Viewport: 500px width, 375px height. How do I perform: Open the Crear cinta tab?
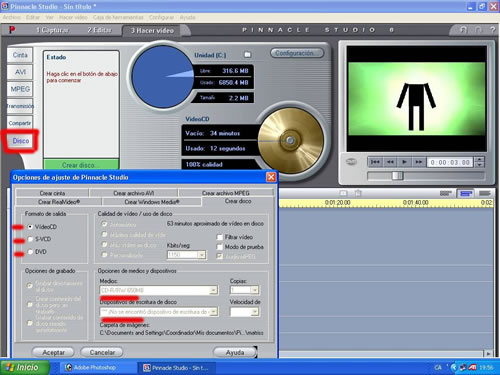52,193
